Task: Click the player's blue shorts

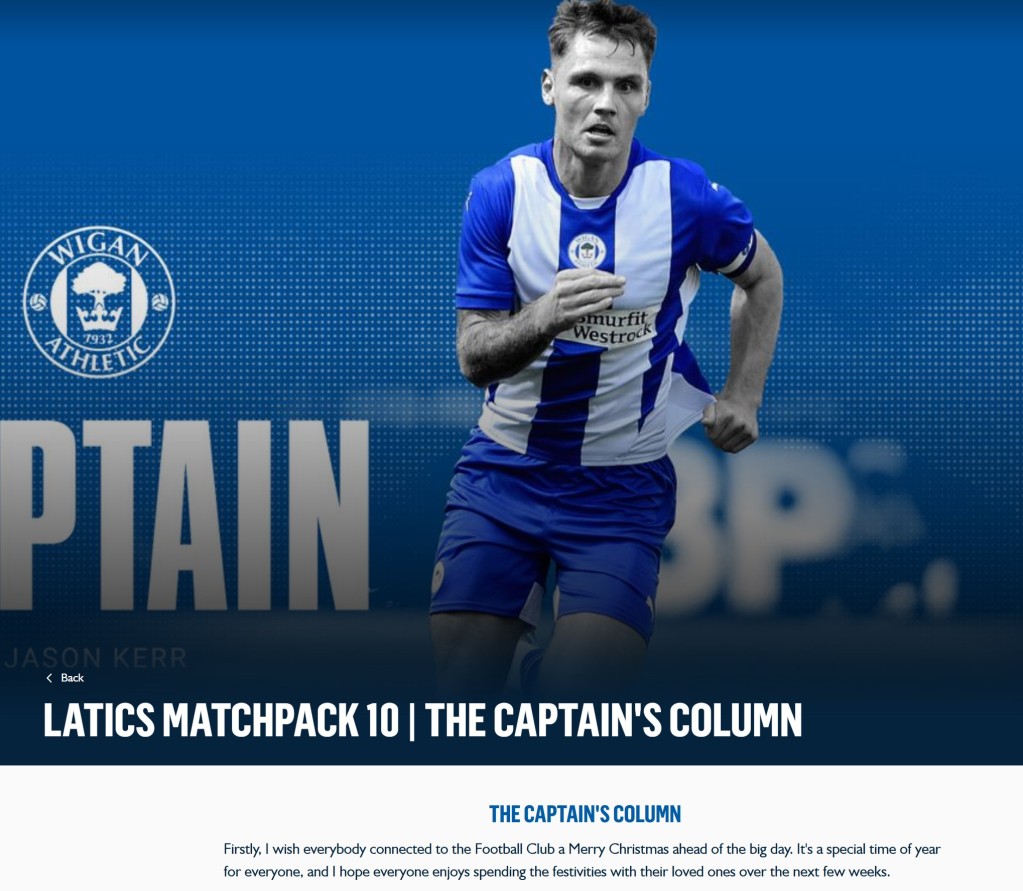Action: click(553, 538)
